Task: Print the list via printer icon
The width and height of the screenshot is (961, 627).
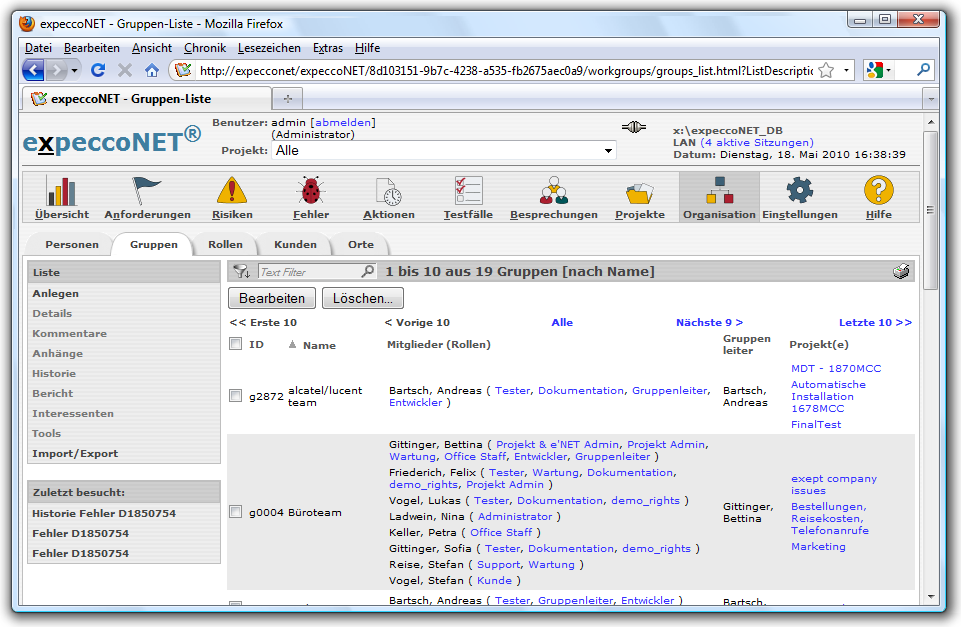Action: tap(901, 272)
